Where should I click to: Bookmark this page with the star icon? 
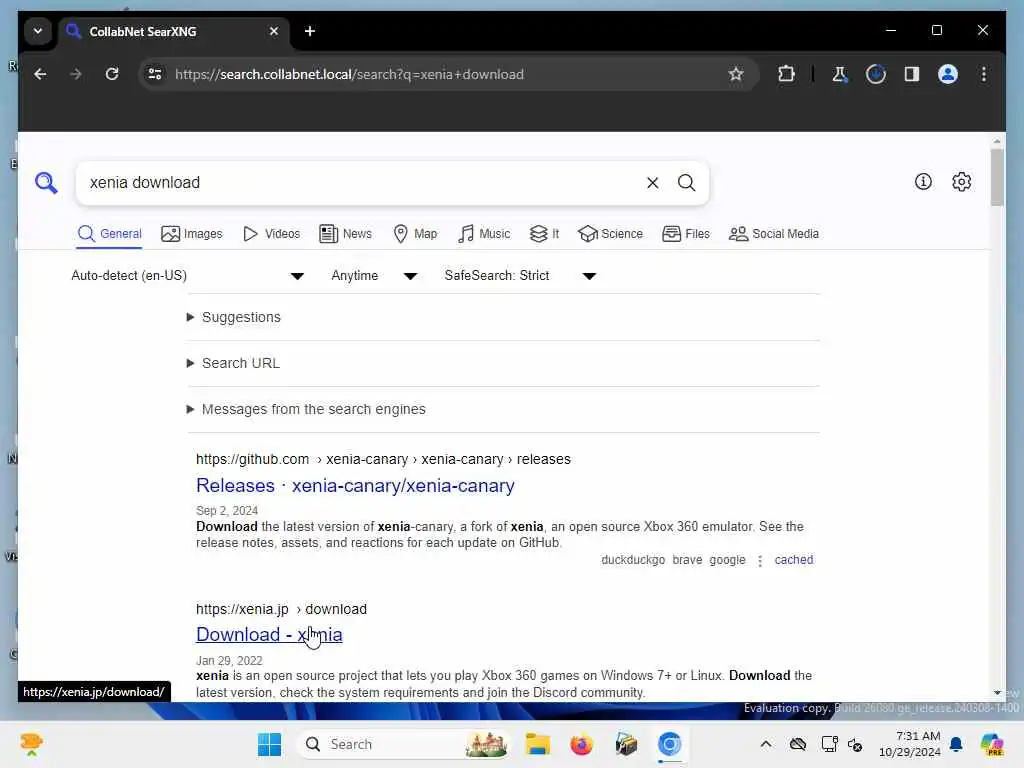coord(736,74)
